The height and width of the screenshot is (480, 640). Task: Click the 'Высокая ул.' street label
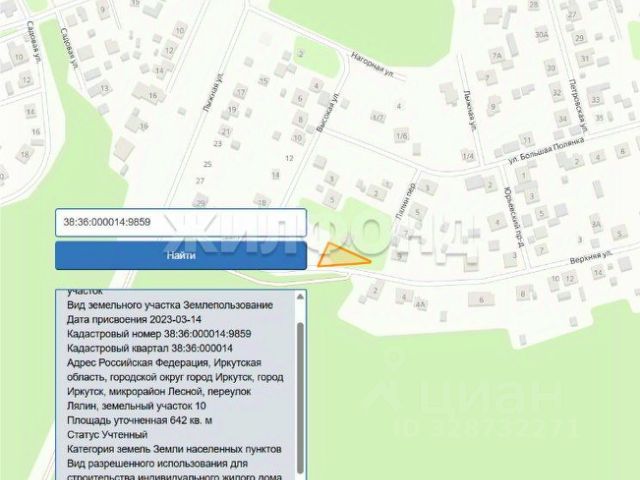click(328, 113)
